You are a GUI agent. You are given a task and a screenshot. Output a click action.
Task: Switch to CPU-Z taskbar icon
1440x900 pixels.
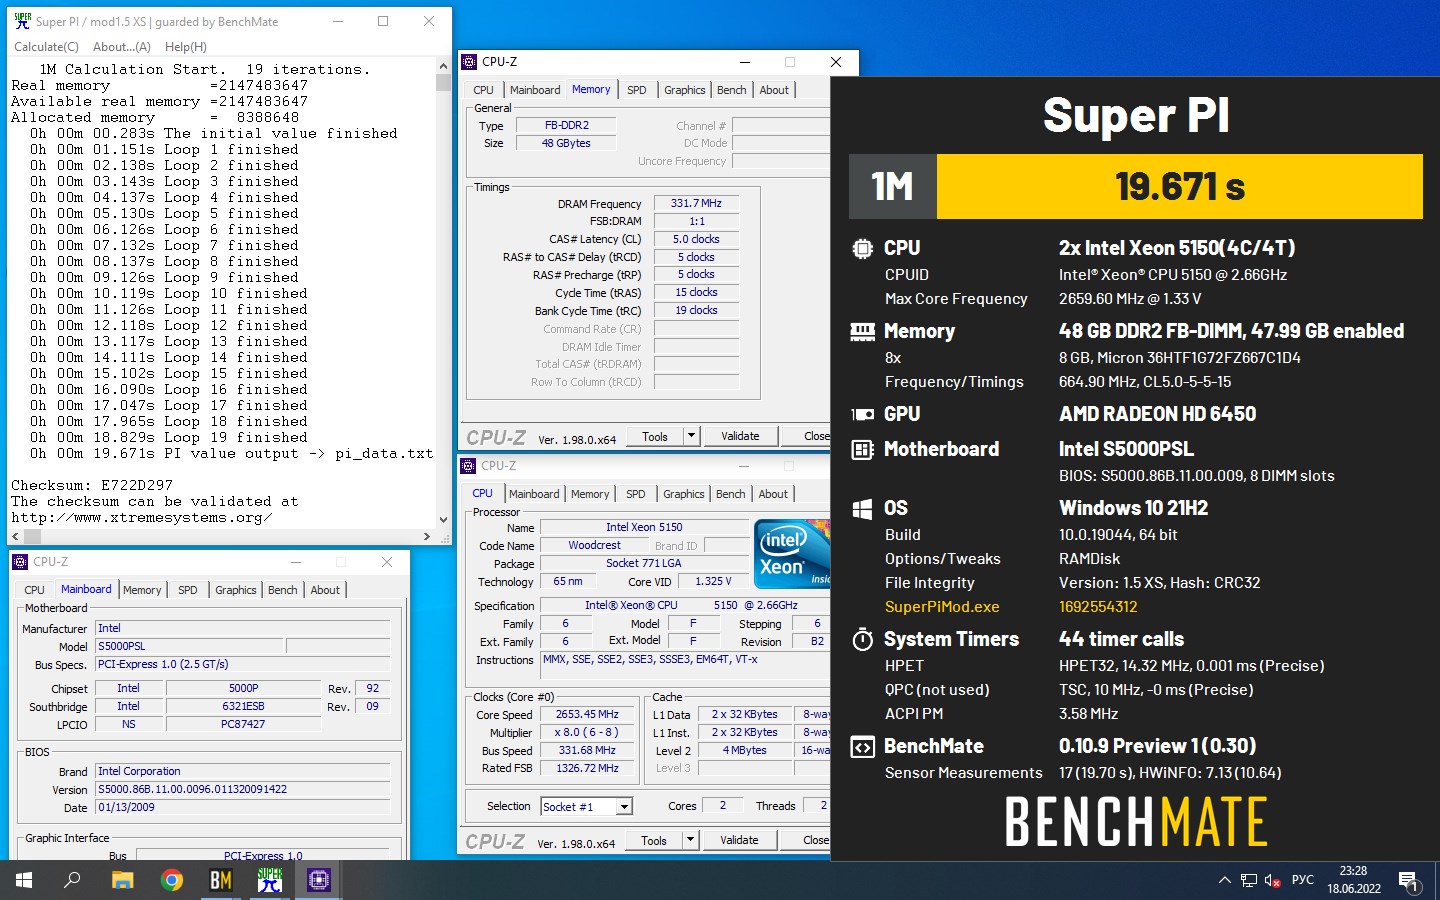[319, 880]
